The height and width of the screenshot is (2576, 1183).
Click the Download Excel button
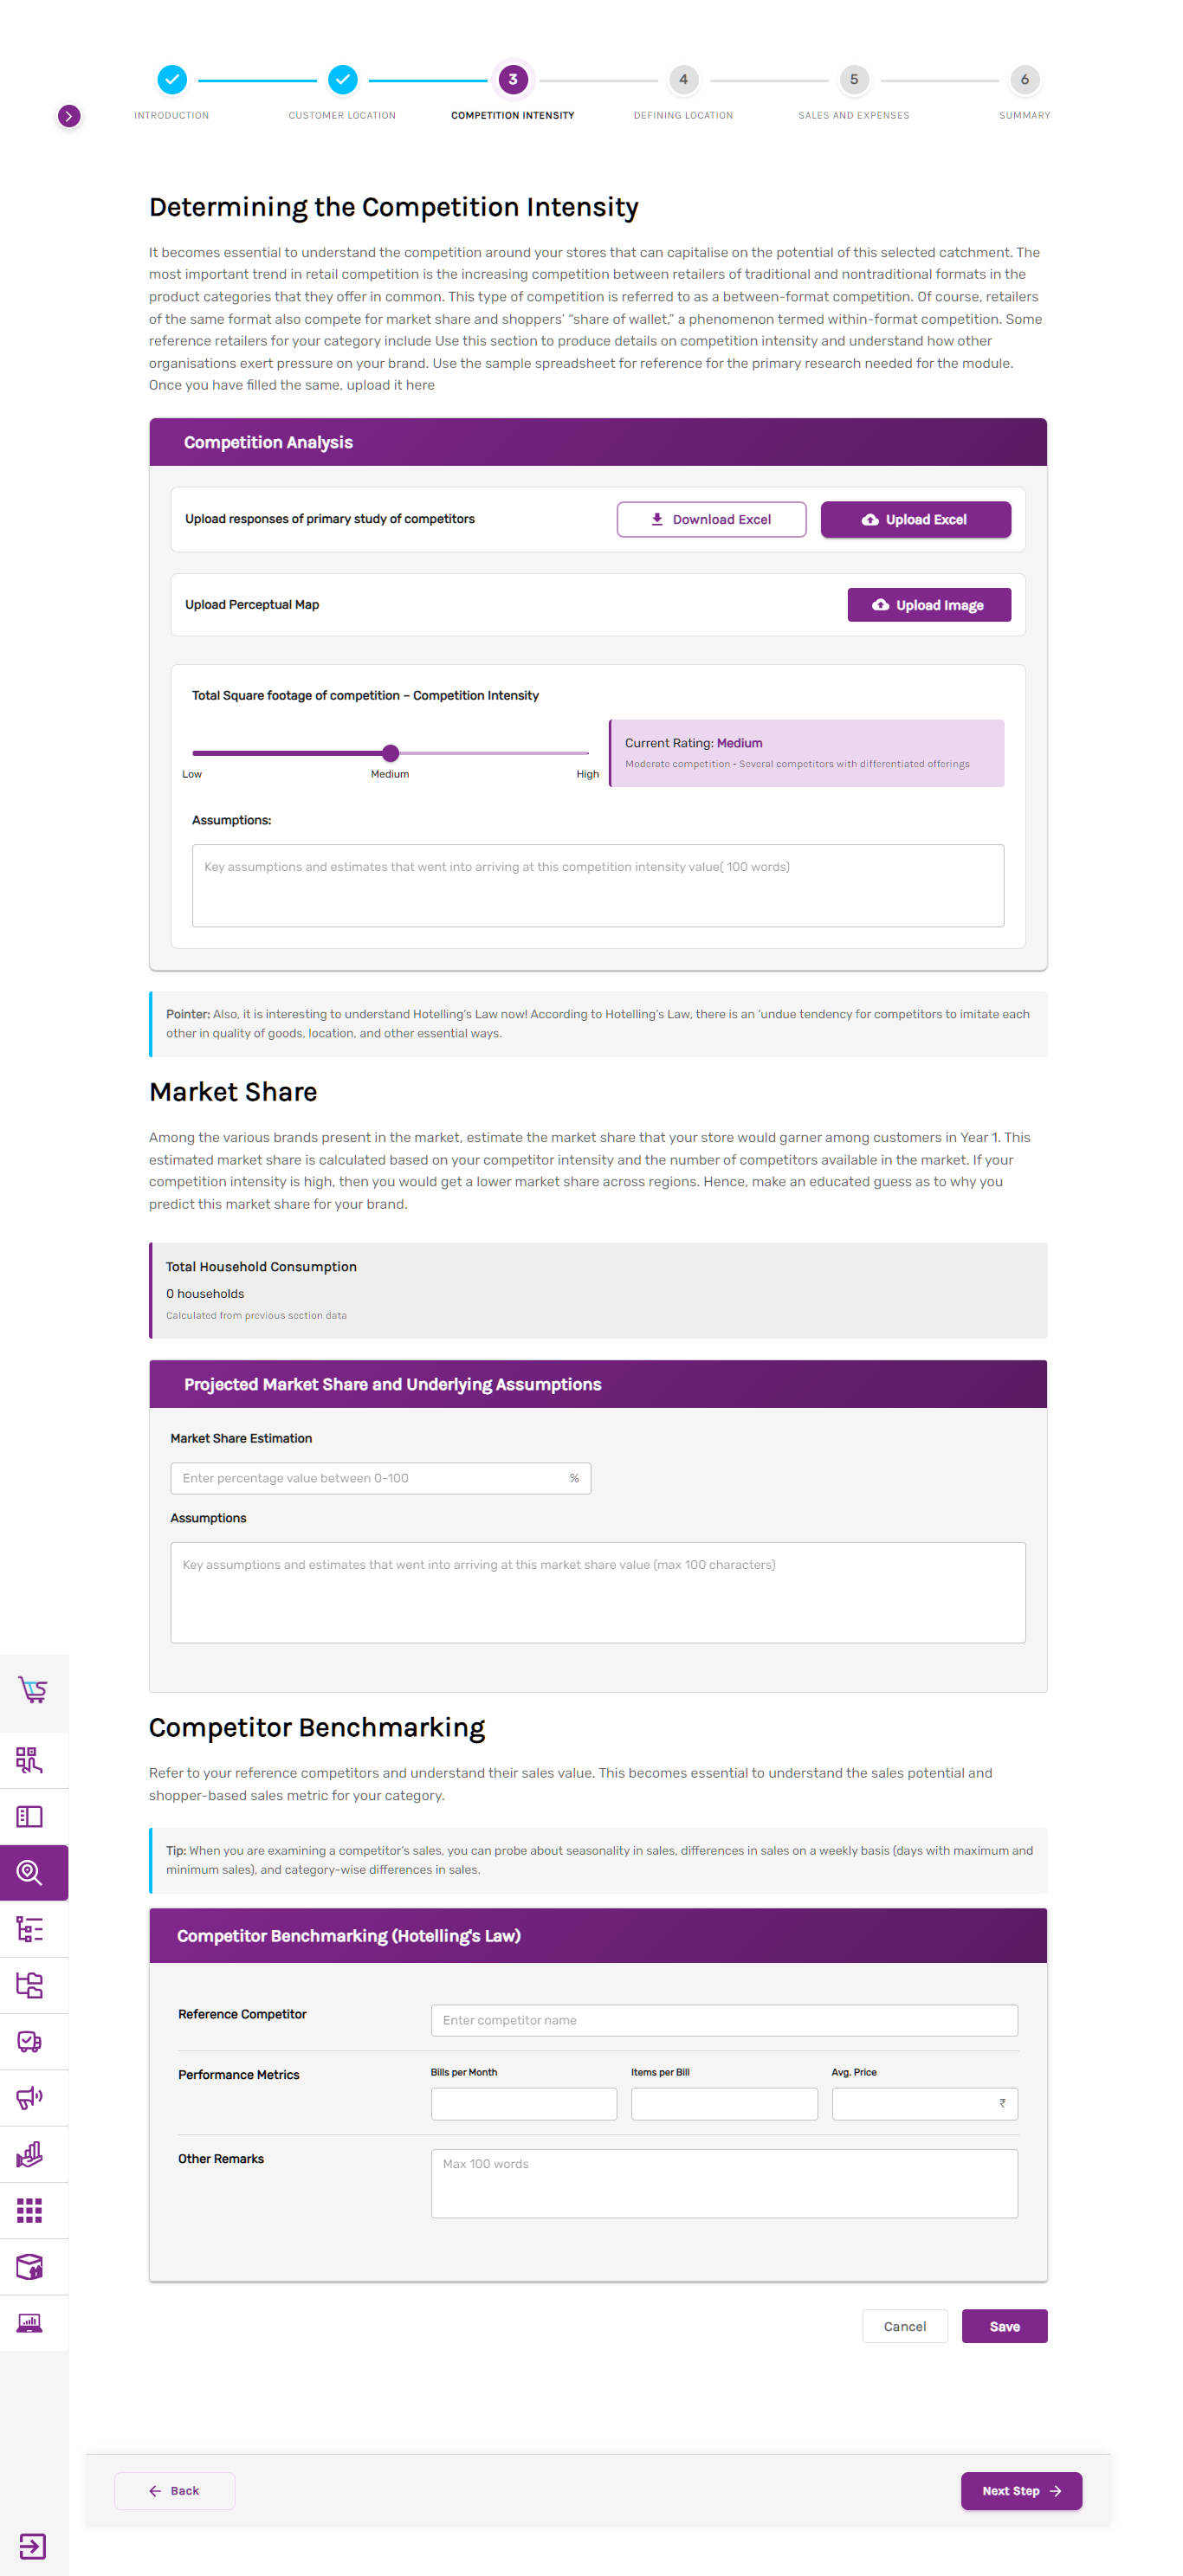click(711, 519)
